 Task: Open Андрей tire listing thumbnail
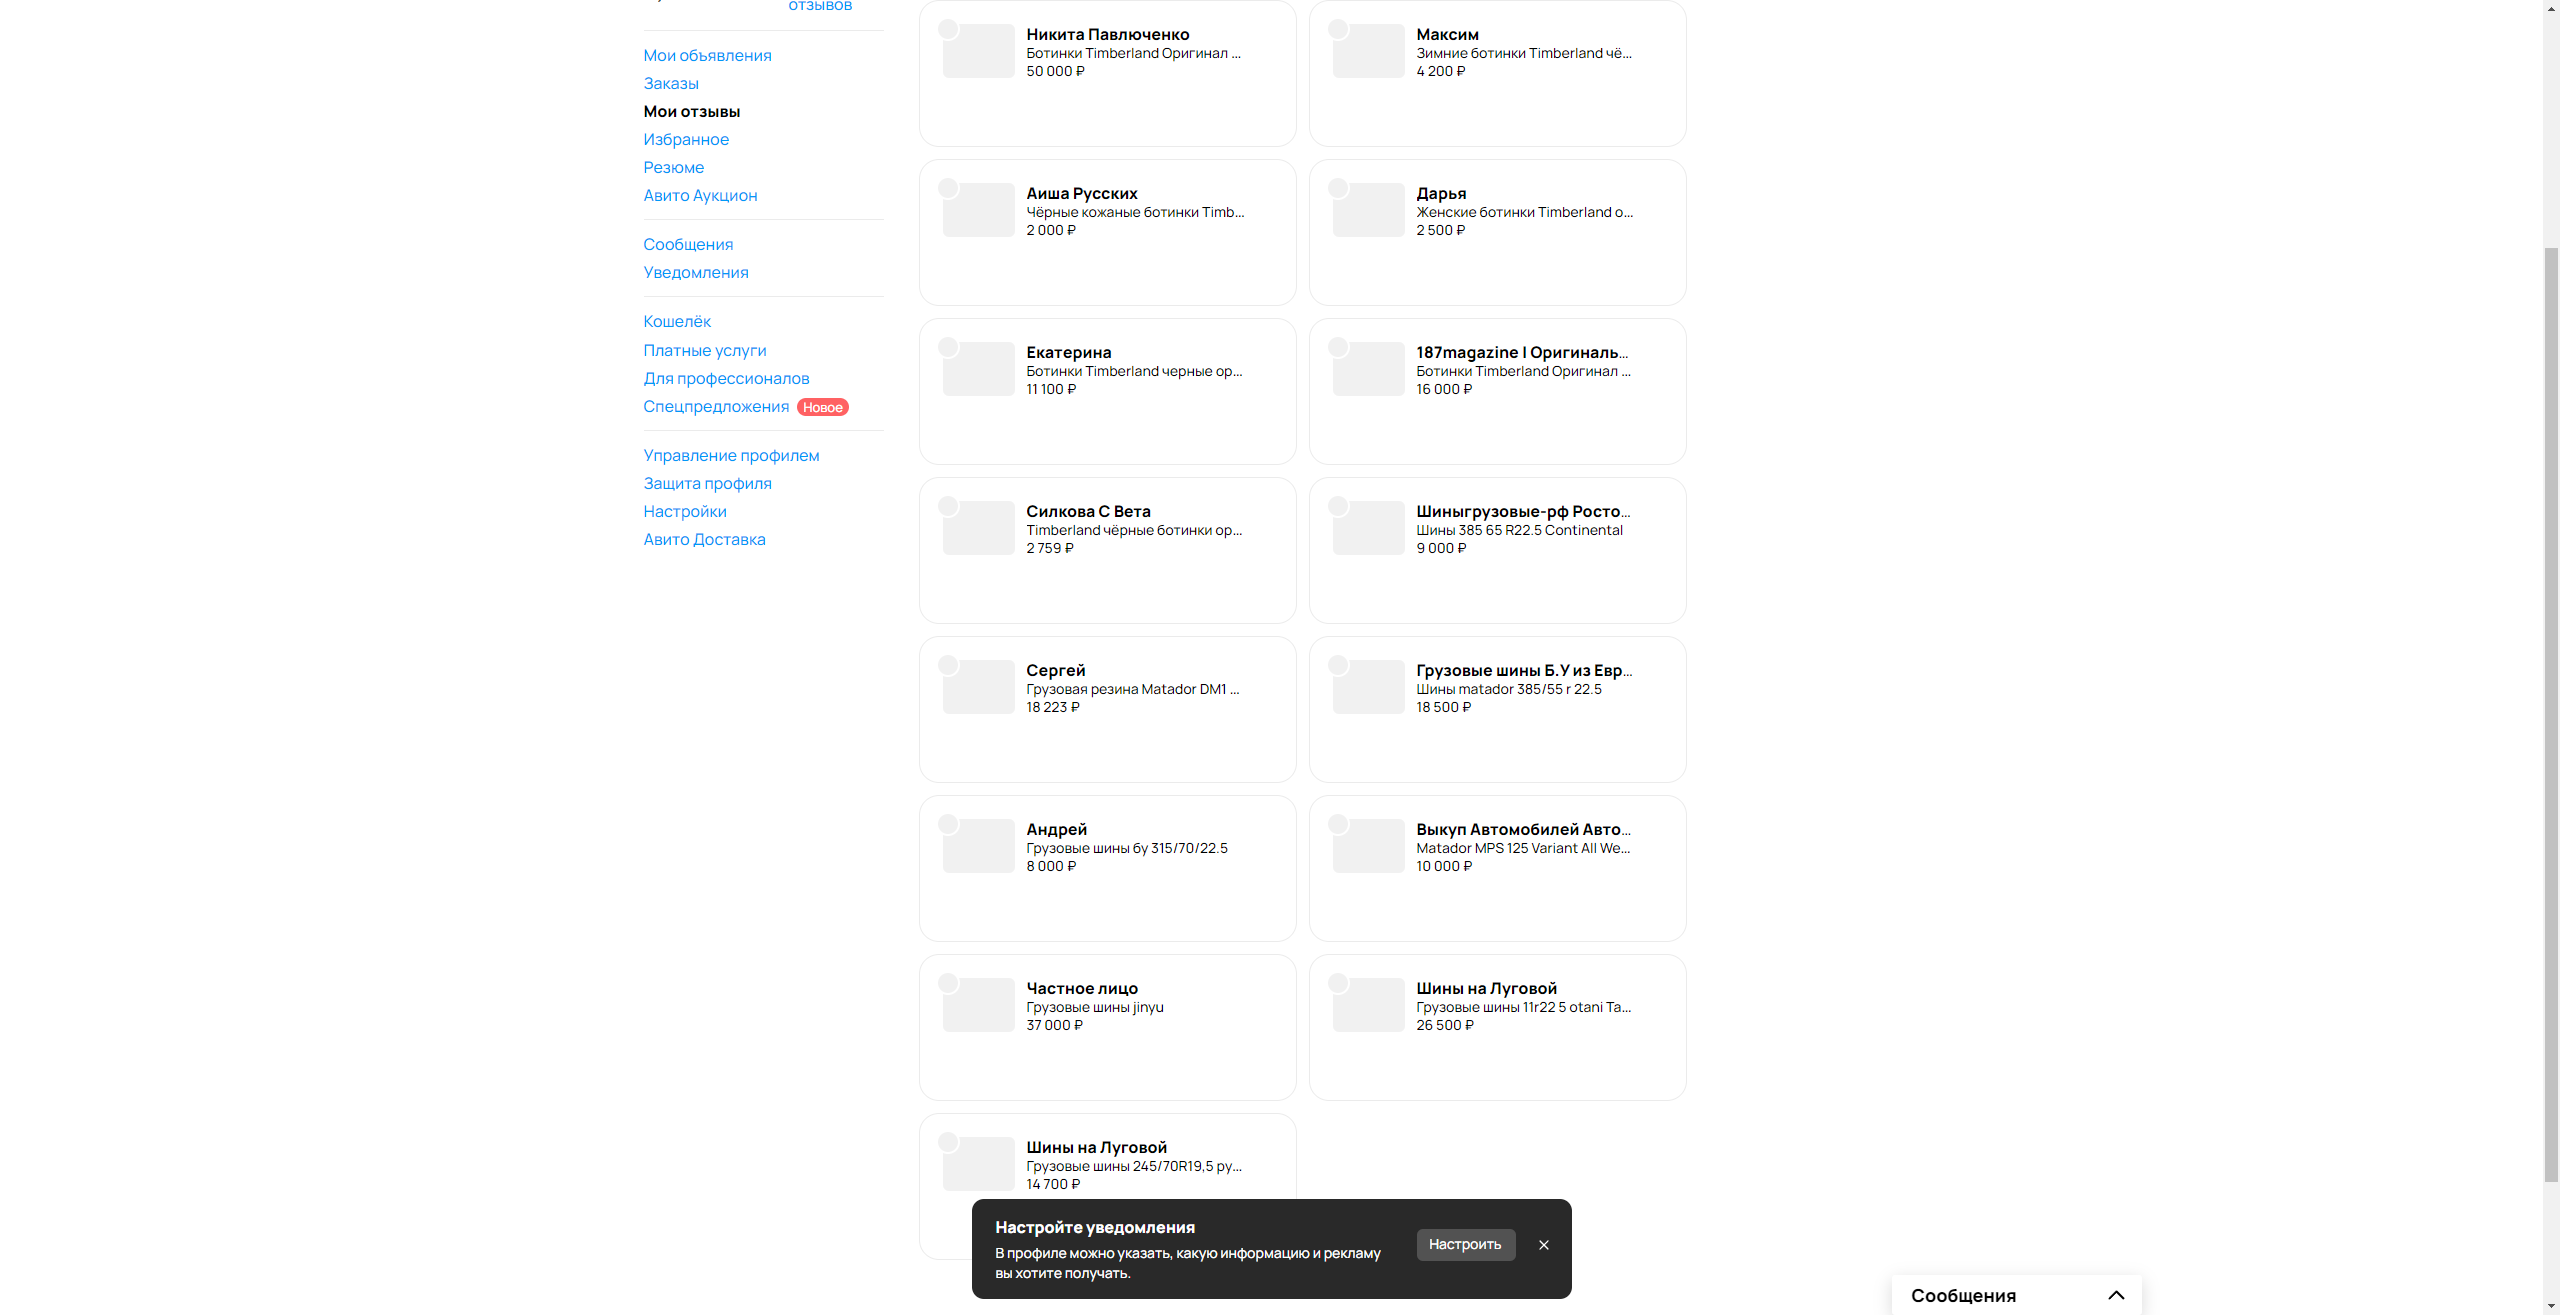(980, 847)
